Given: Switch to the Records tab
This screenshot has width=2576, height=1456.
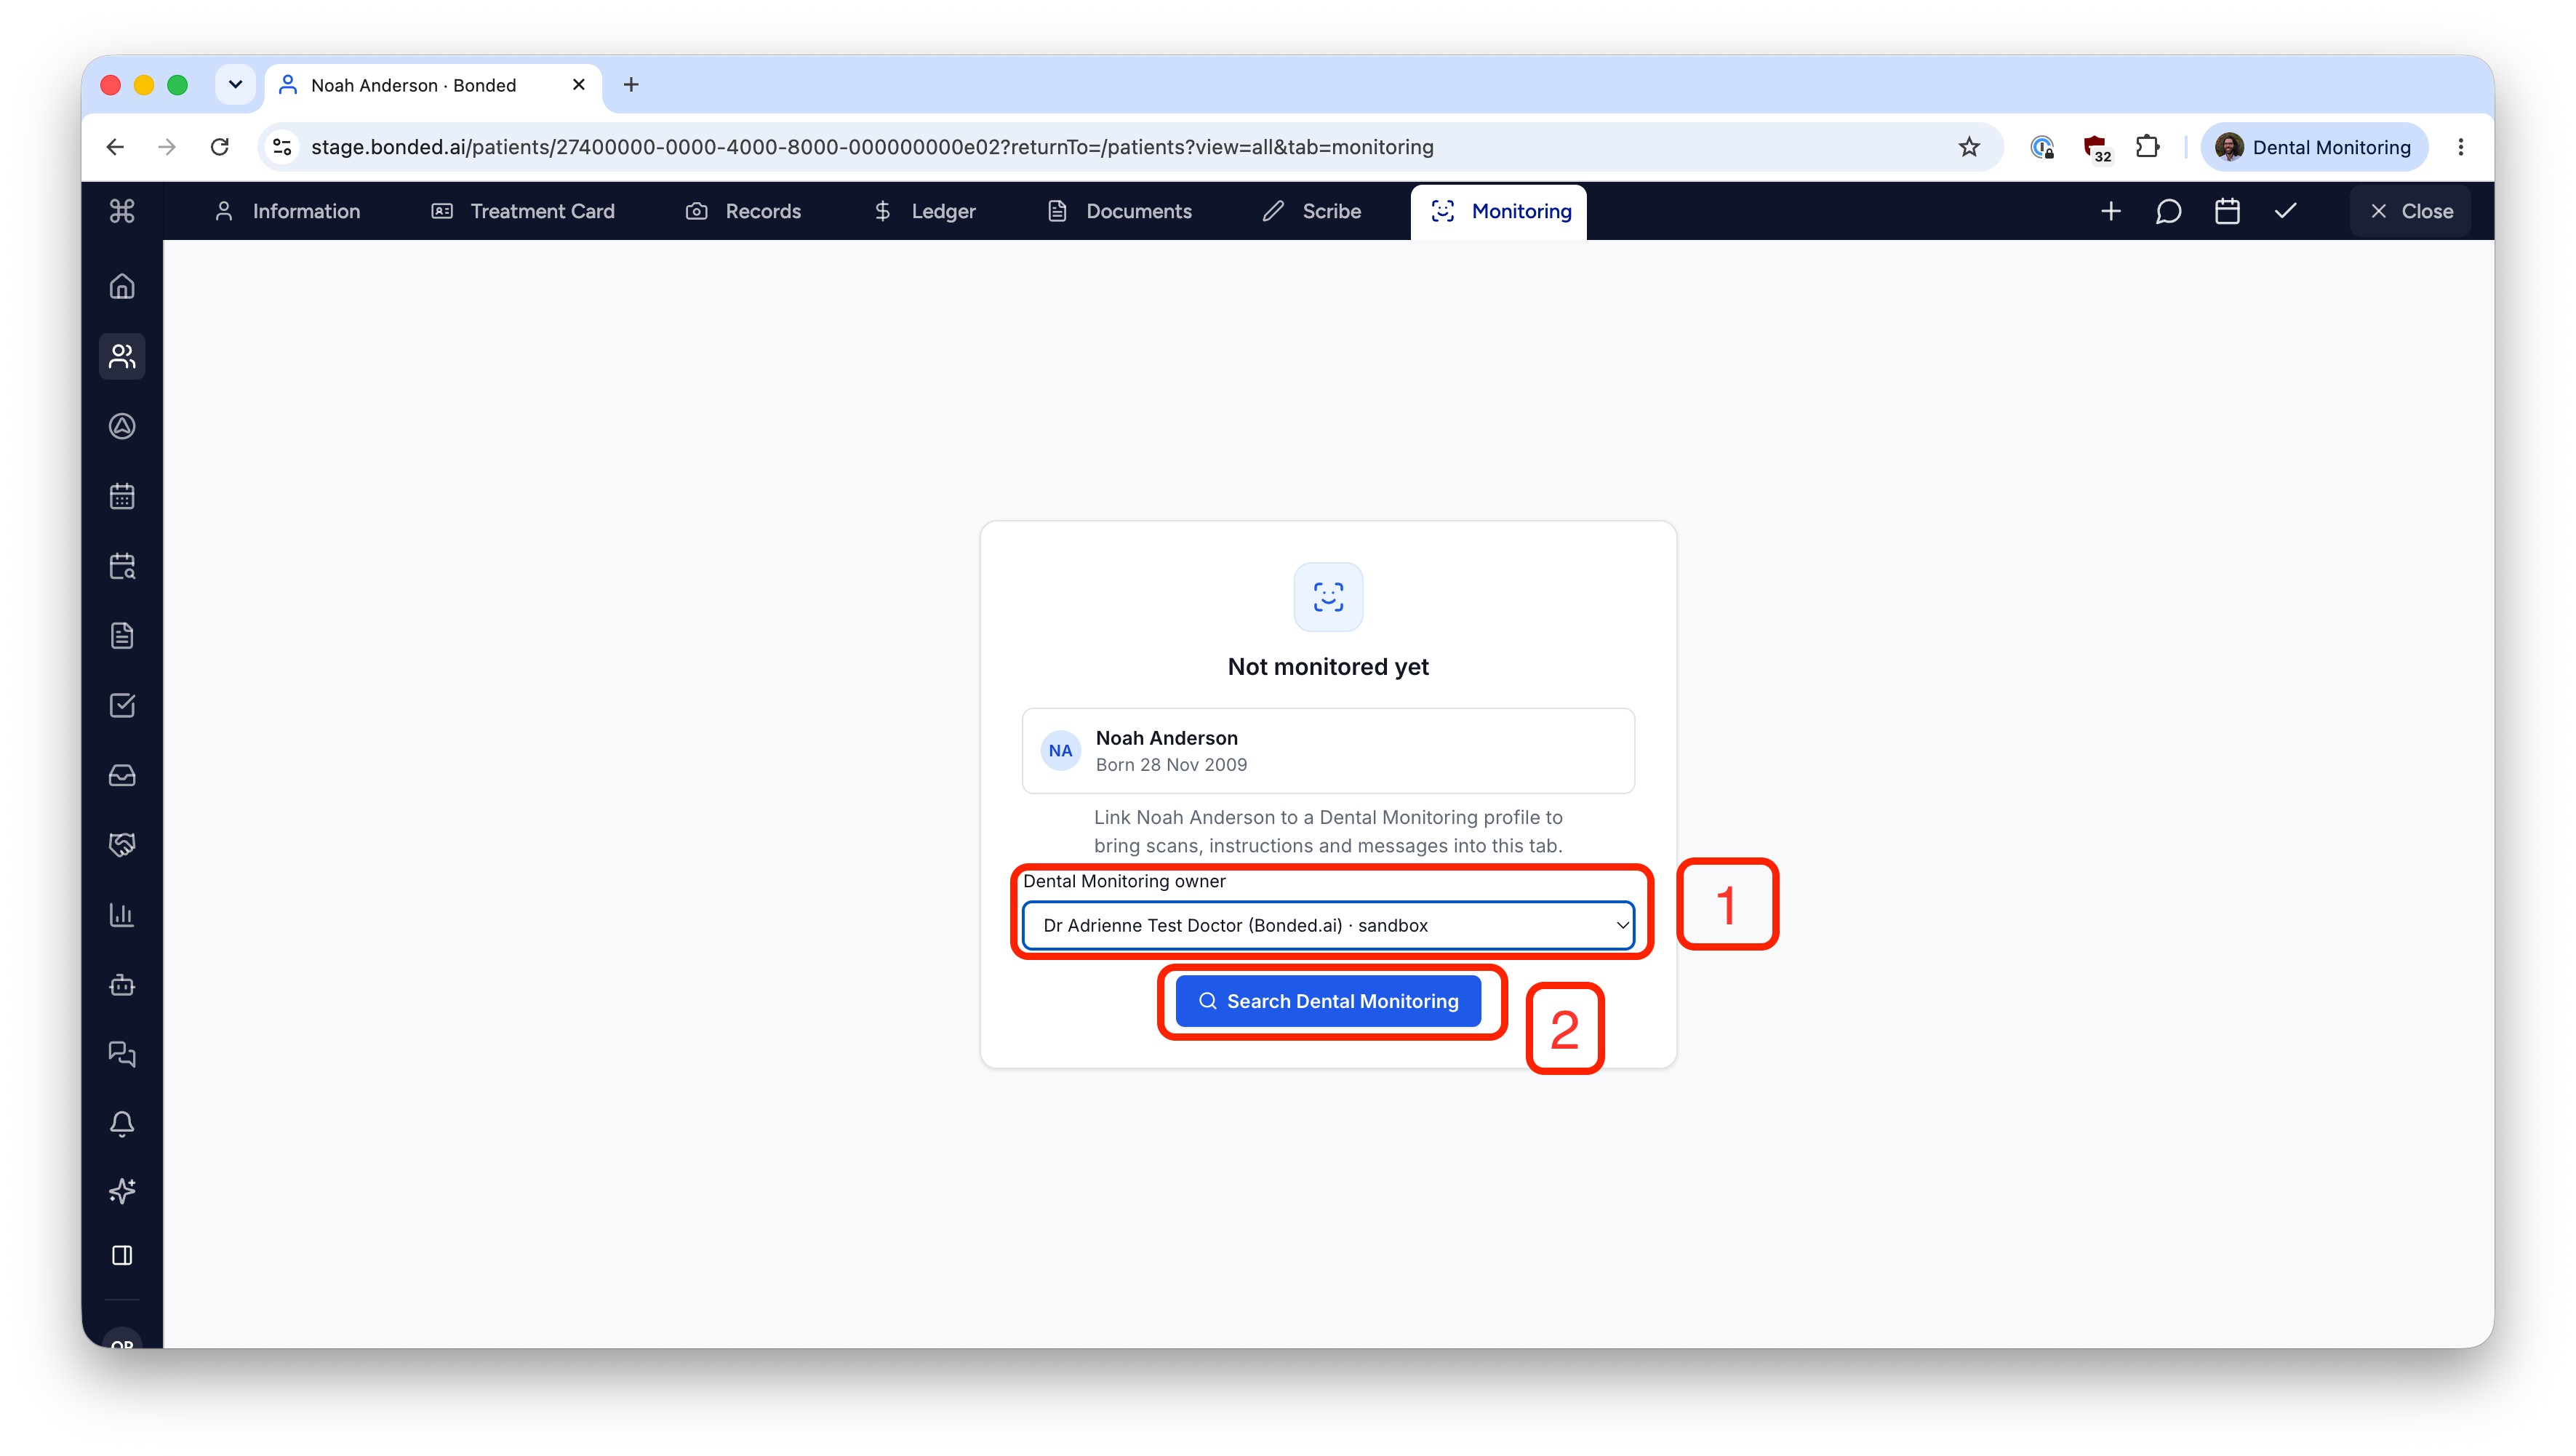Looking at the screenshot, I should pyautogui.click(x=743, y=211).
